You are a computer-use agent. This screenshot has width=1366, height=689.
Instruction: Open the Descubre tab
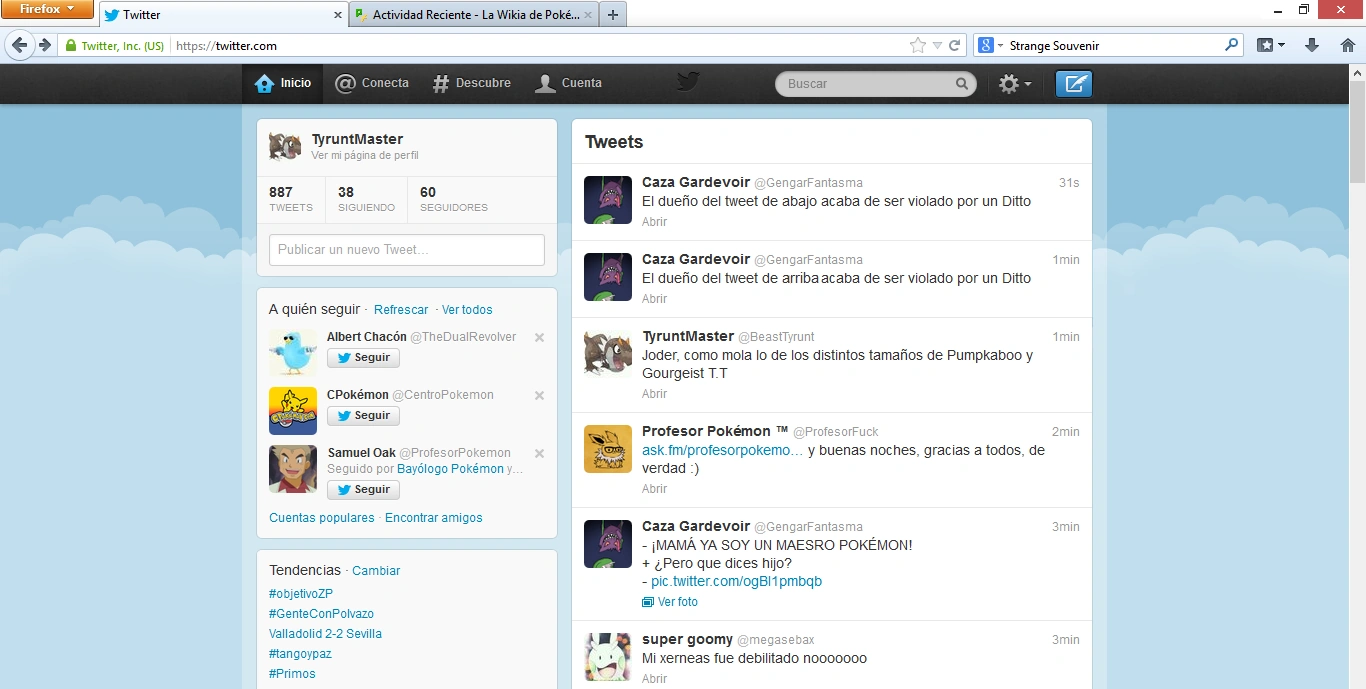click(x=471, y=83)
